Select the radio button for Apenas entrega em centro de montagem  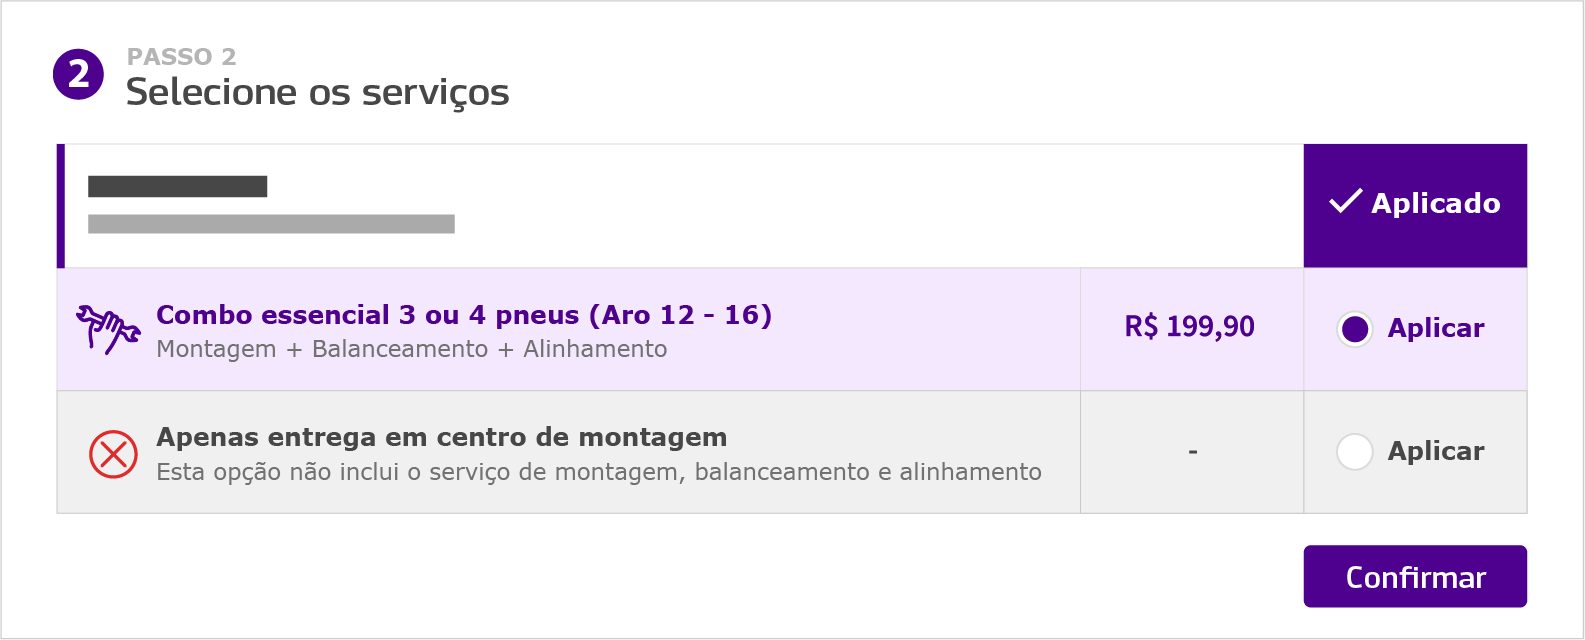click(1354, 451)
